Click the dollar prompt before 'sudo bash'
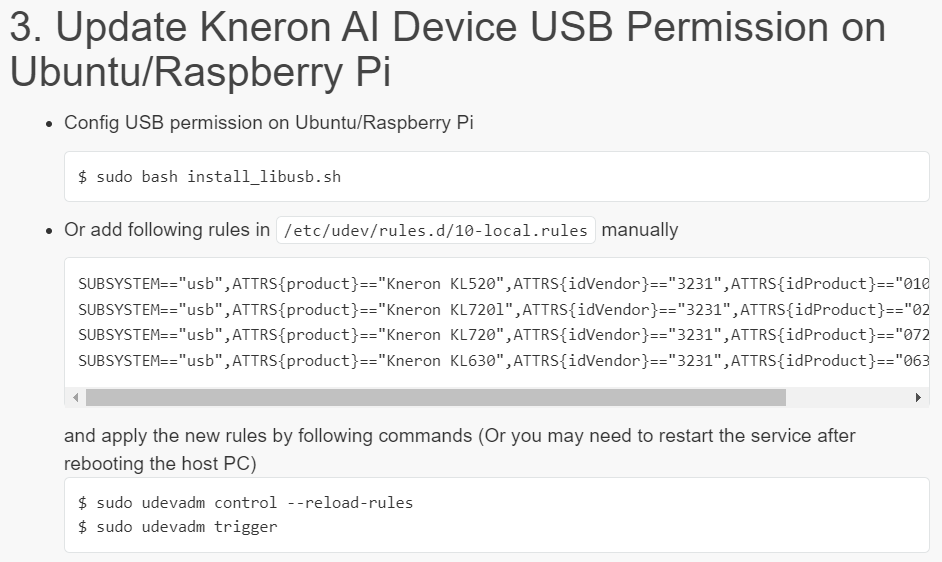 82,177
